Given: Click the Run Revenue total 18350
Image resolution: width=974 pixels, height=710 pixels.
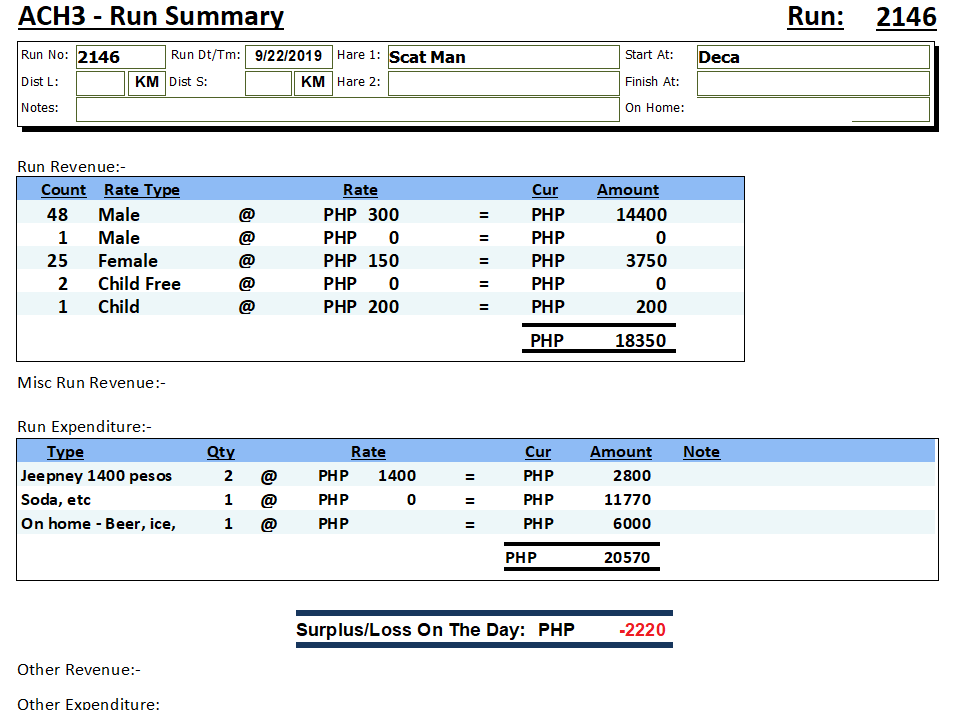Looking at the screenshot, I should tap(640, 340).
